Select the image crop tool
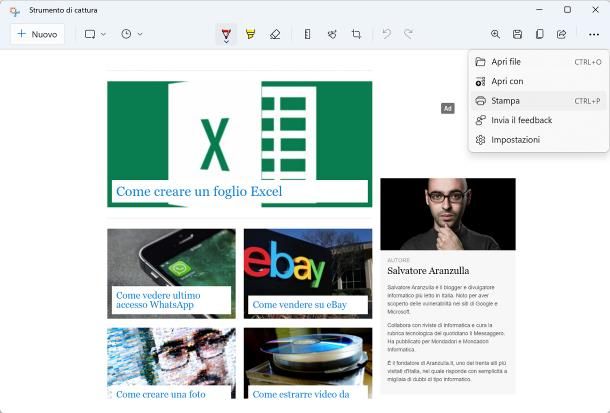 click(x=356, y=34)
